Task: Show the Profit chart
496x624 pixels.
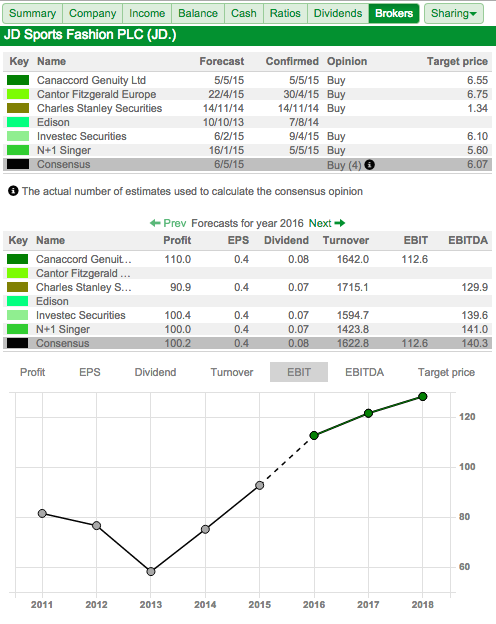Action: pos(32,372)
